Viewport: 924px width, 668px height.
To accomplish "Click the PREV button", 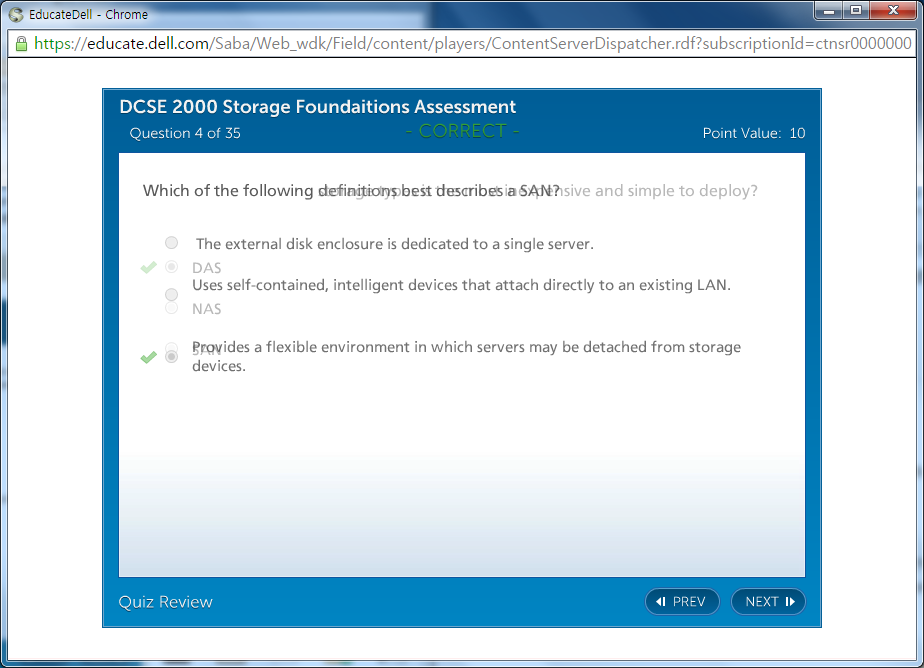I will tap(682, 601).
